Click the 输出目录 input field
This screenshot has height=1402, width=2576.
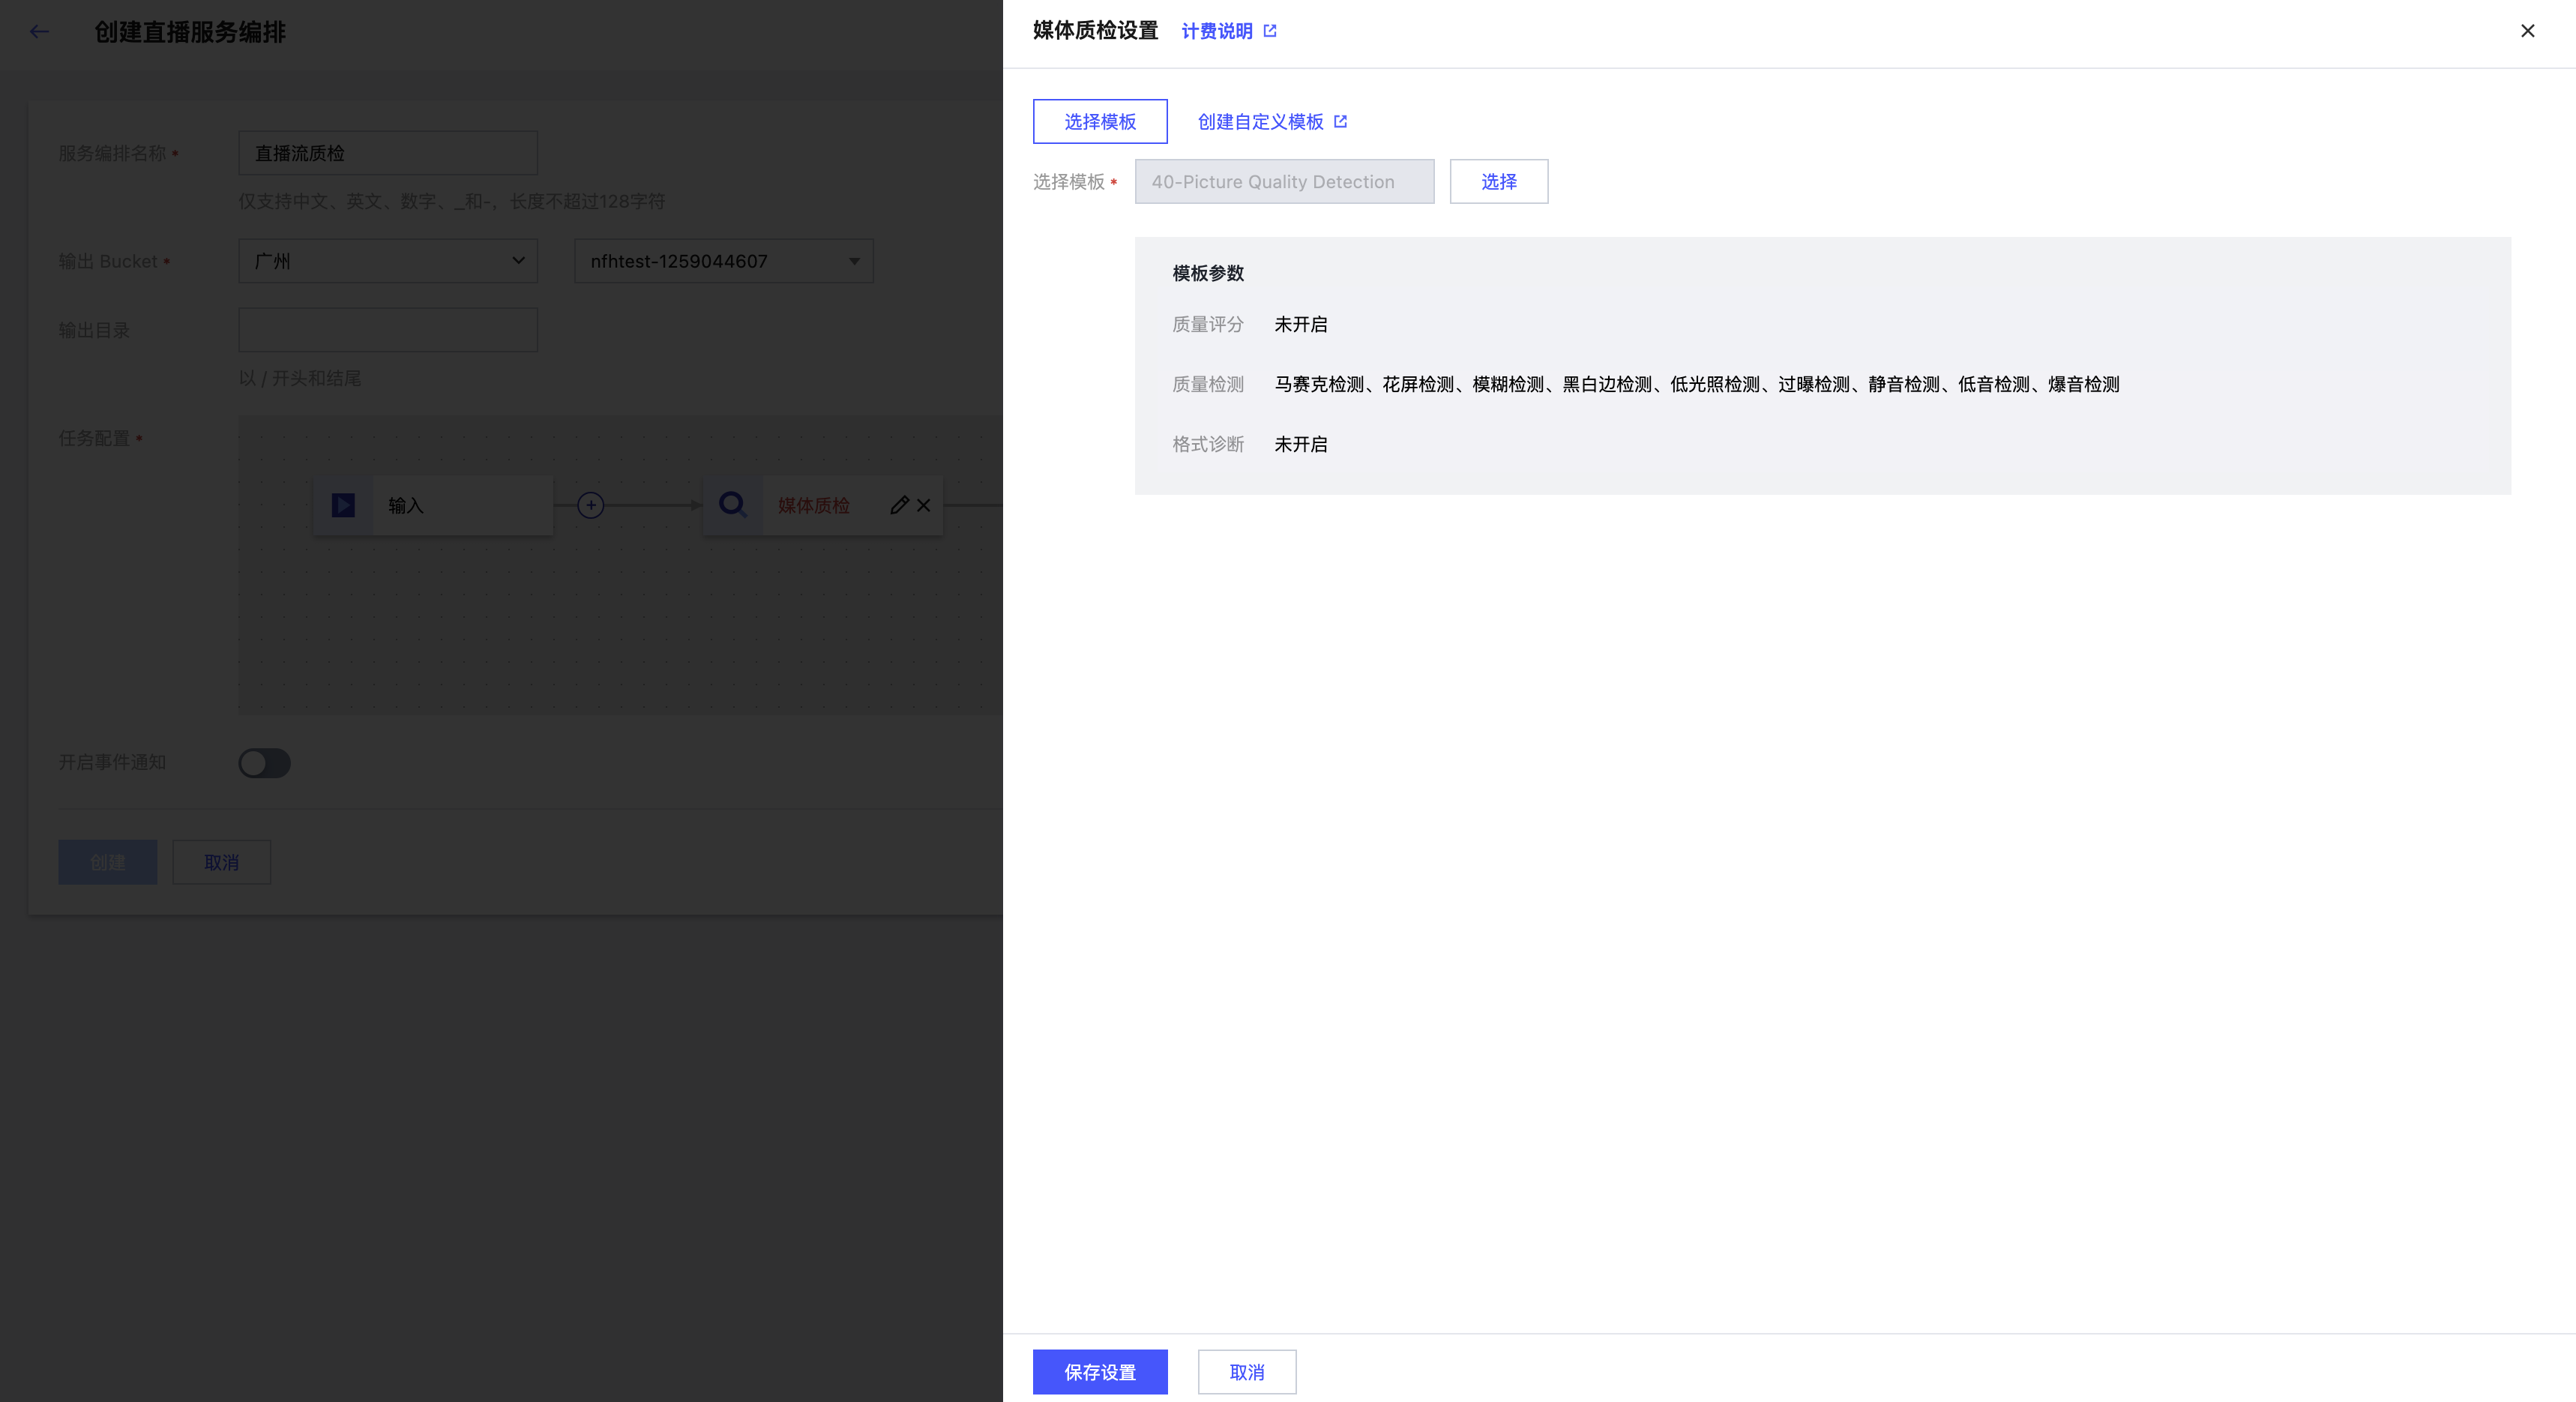click(388, 330)
